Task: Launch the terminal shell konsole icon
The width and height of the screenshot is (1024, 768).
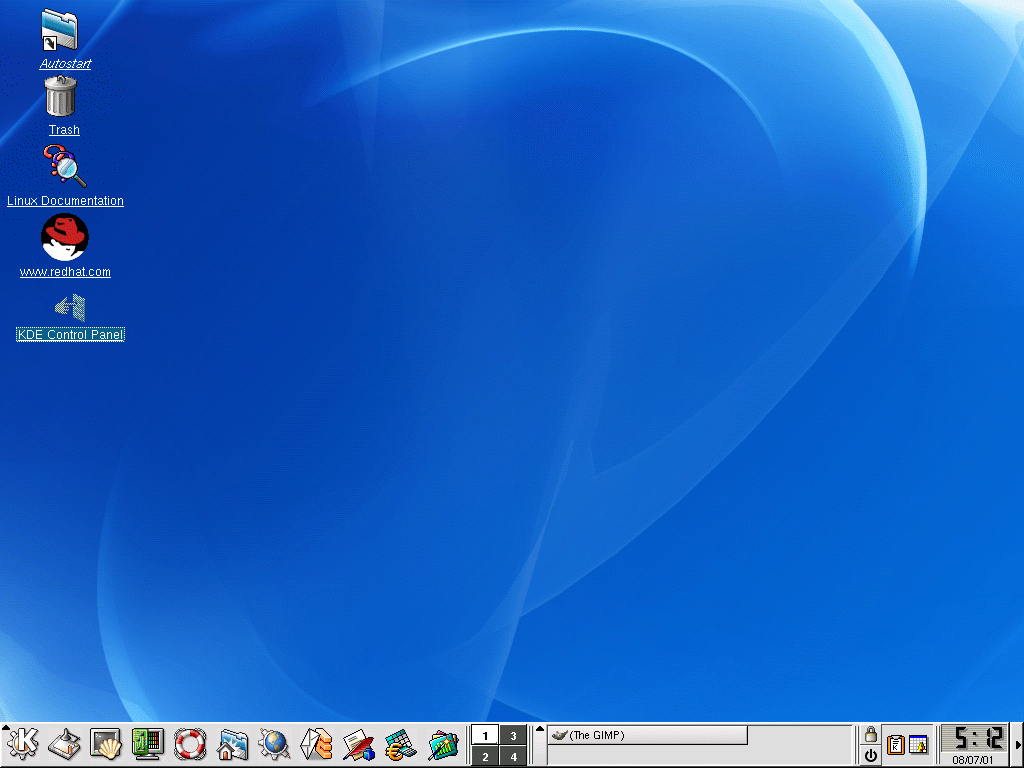Action: [106, 743]
